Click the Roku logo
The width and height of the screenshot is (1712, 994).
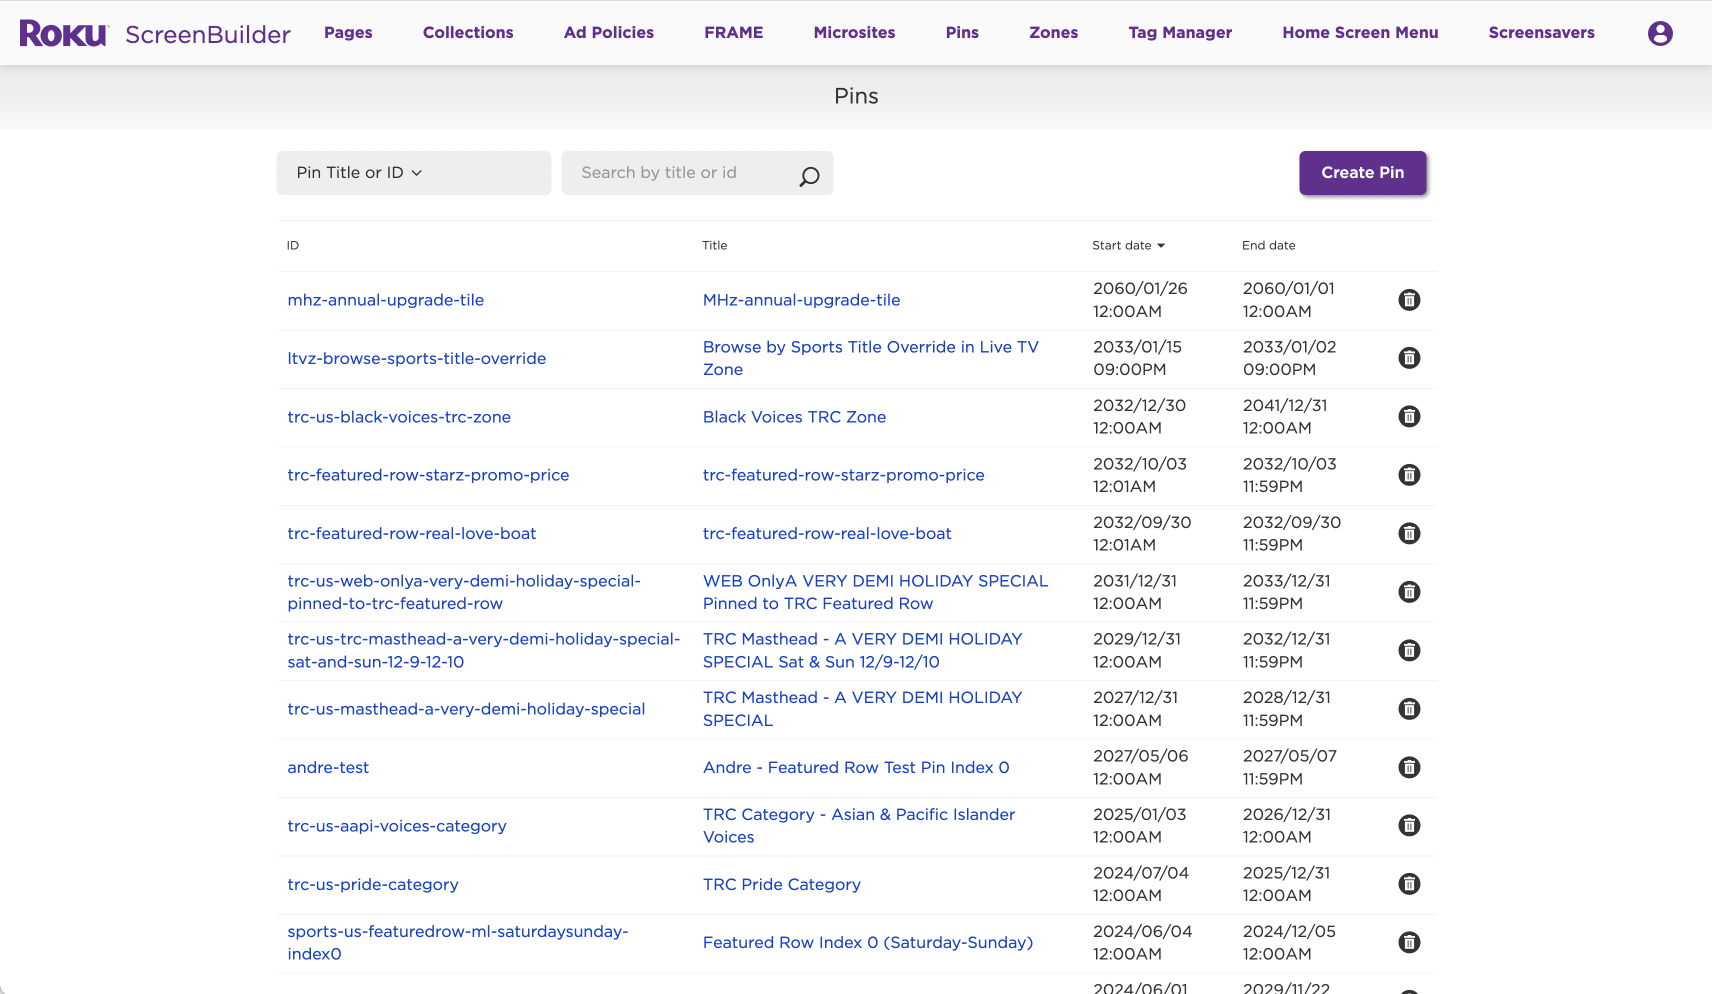click(x=63, y=33)
